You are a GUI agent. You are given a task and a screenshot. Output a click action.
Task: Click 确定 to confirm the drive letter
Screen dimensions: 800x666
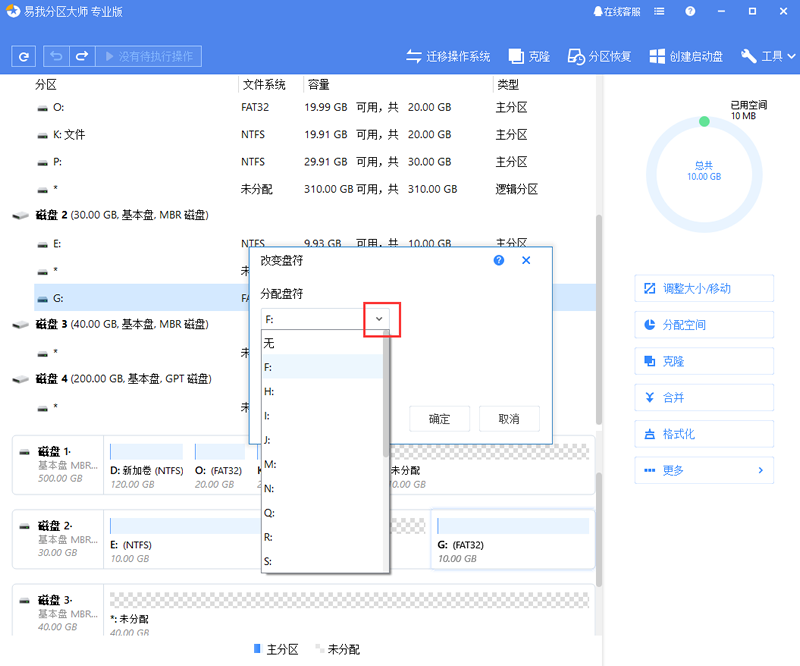click(x=439, y=419)
